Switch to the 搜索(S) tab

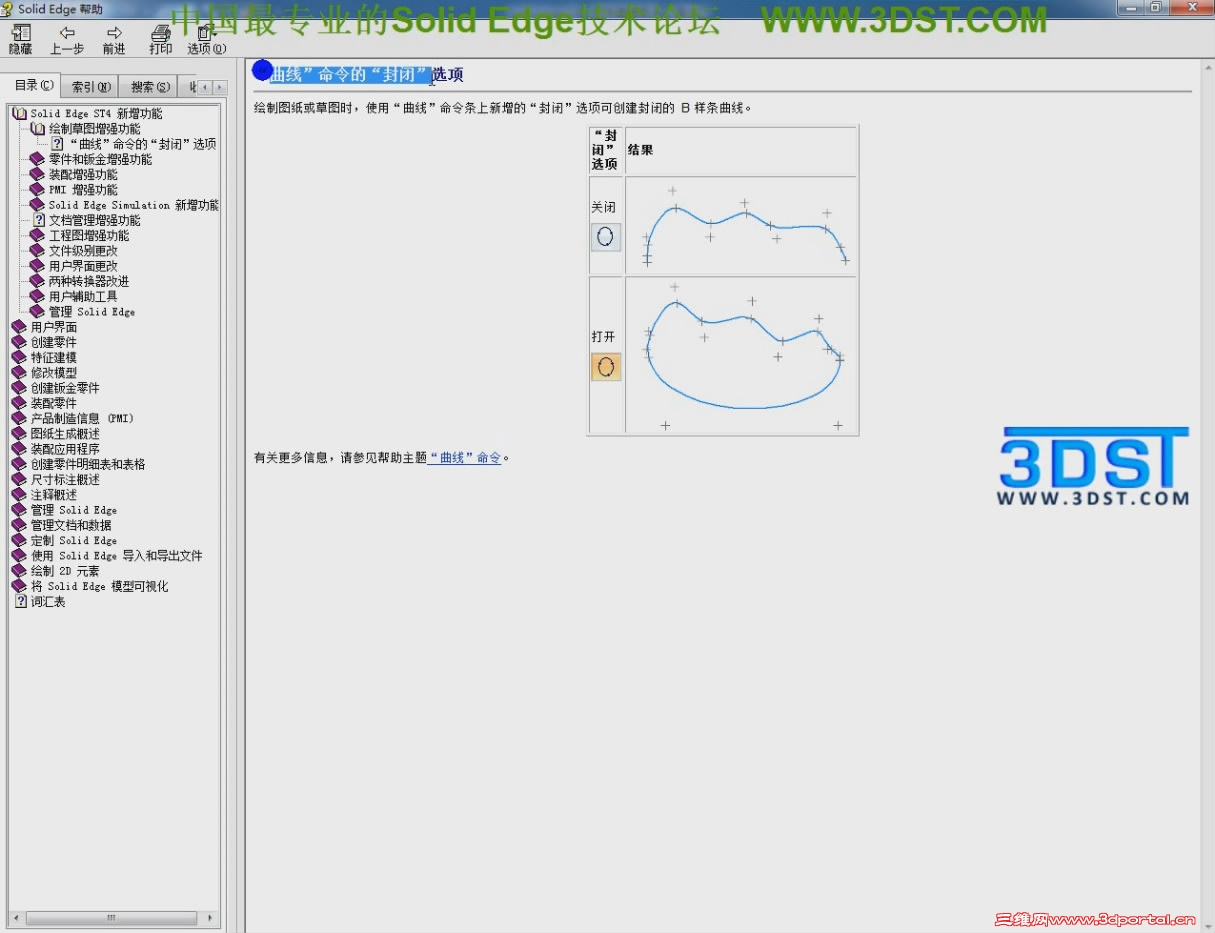click(x=150, y=87)
